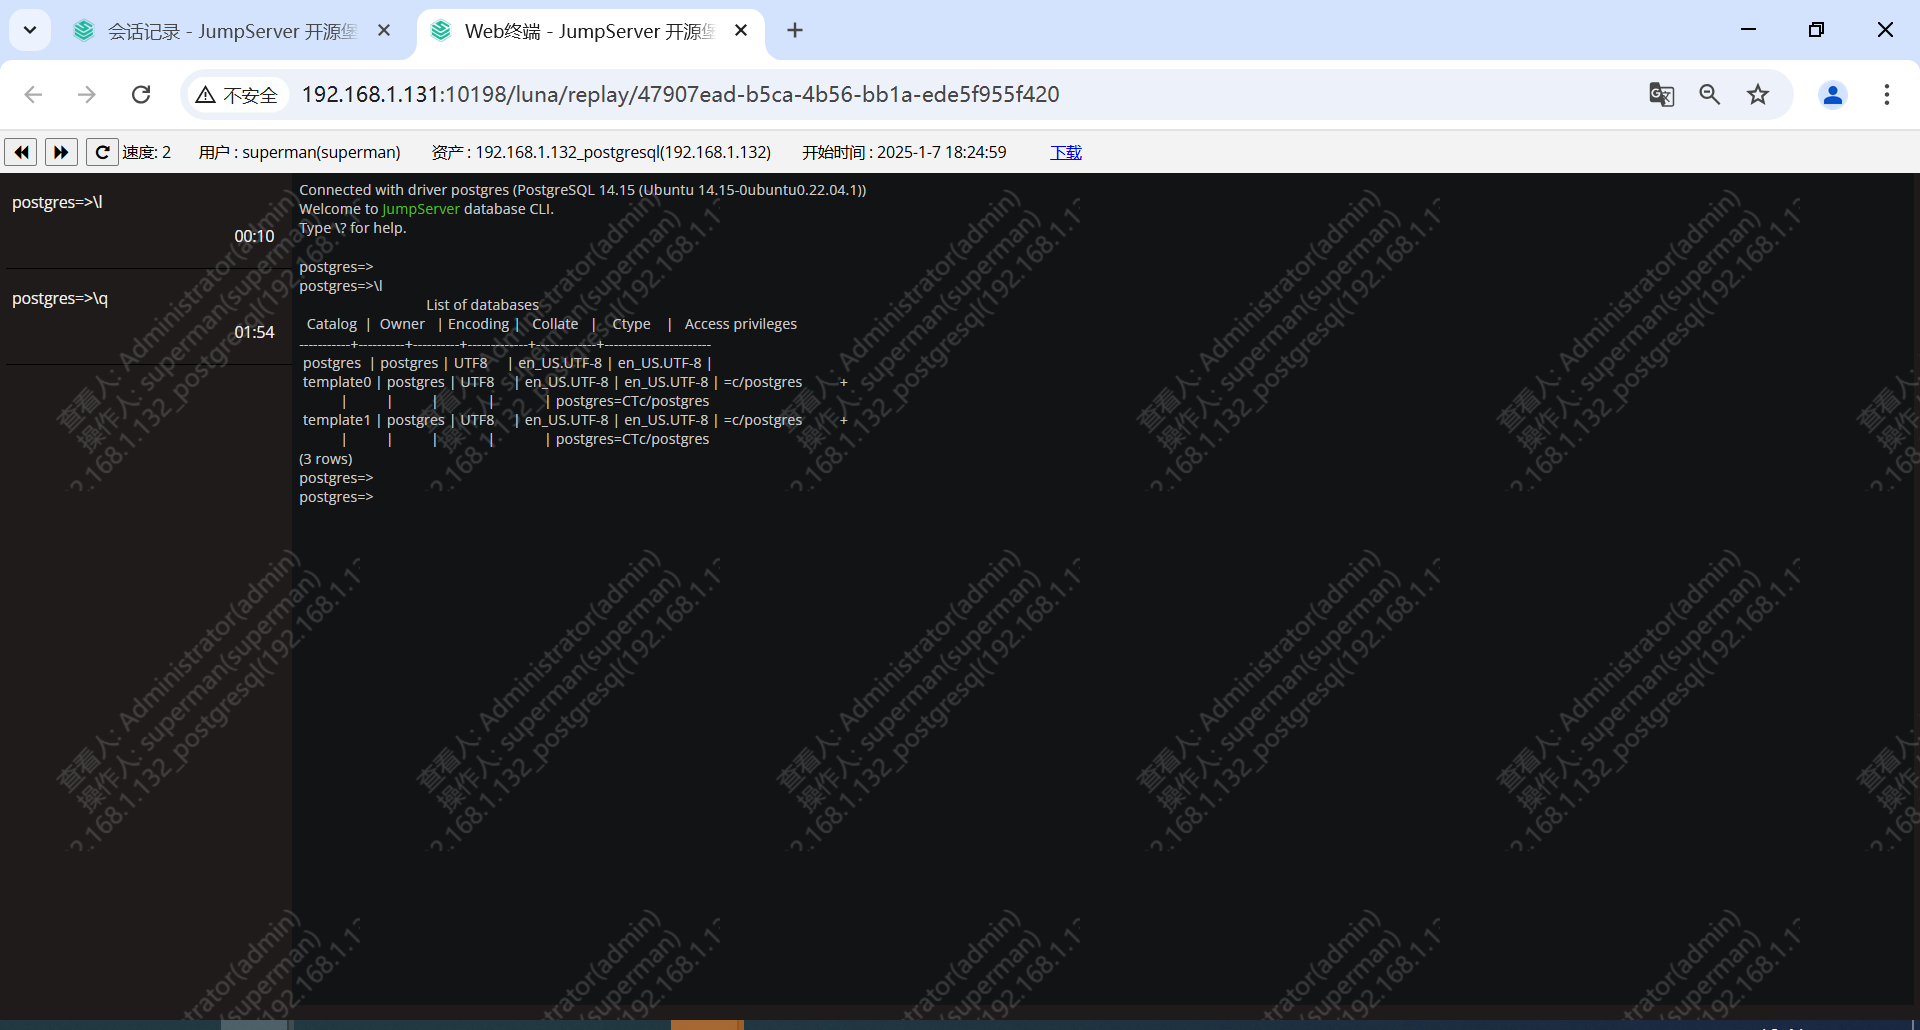Focus the address bar URL
Viewport: 1920px width, 1030px height.
click(680, 94)
